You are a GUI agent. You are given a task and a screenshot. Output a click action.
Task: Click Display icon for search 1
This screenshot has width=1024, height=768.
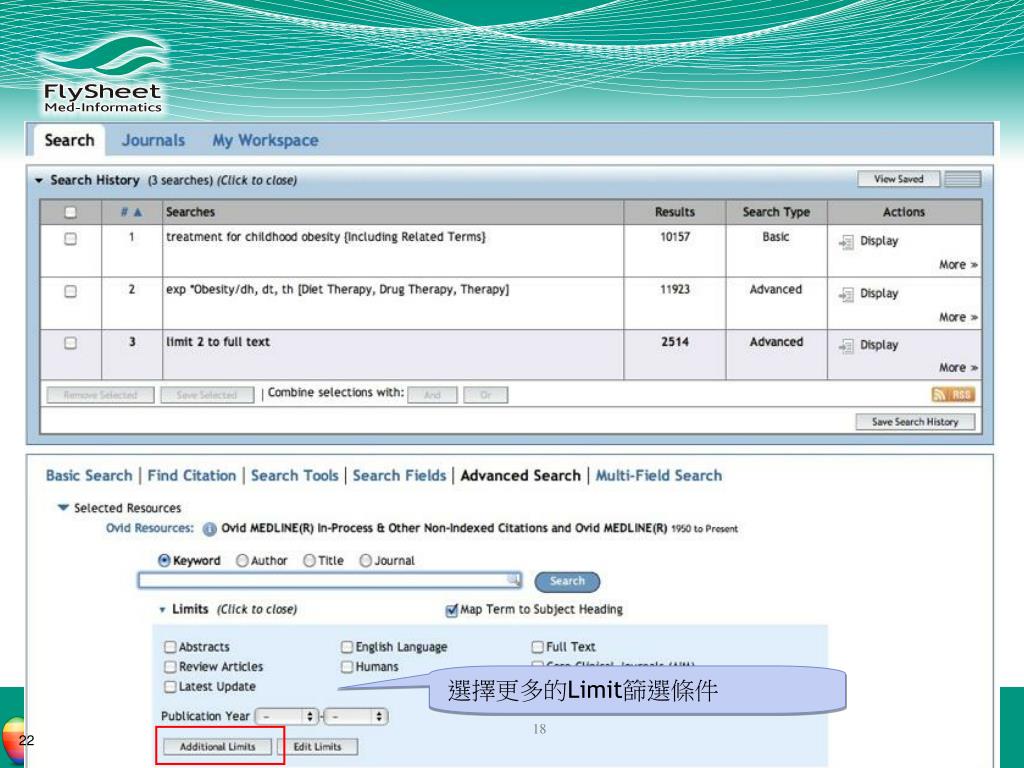(x=846, y=242)
